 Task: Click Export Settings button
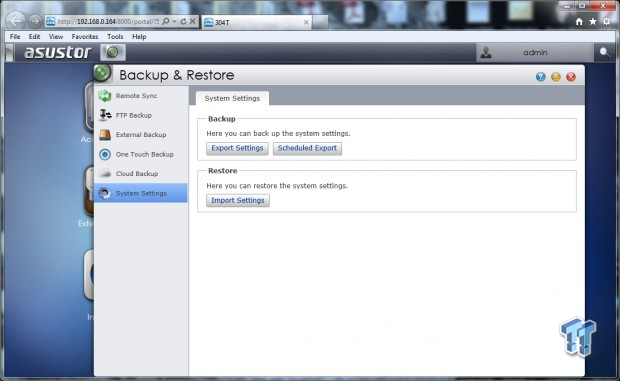237,148
